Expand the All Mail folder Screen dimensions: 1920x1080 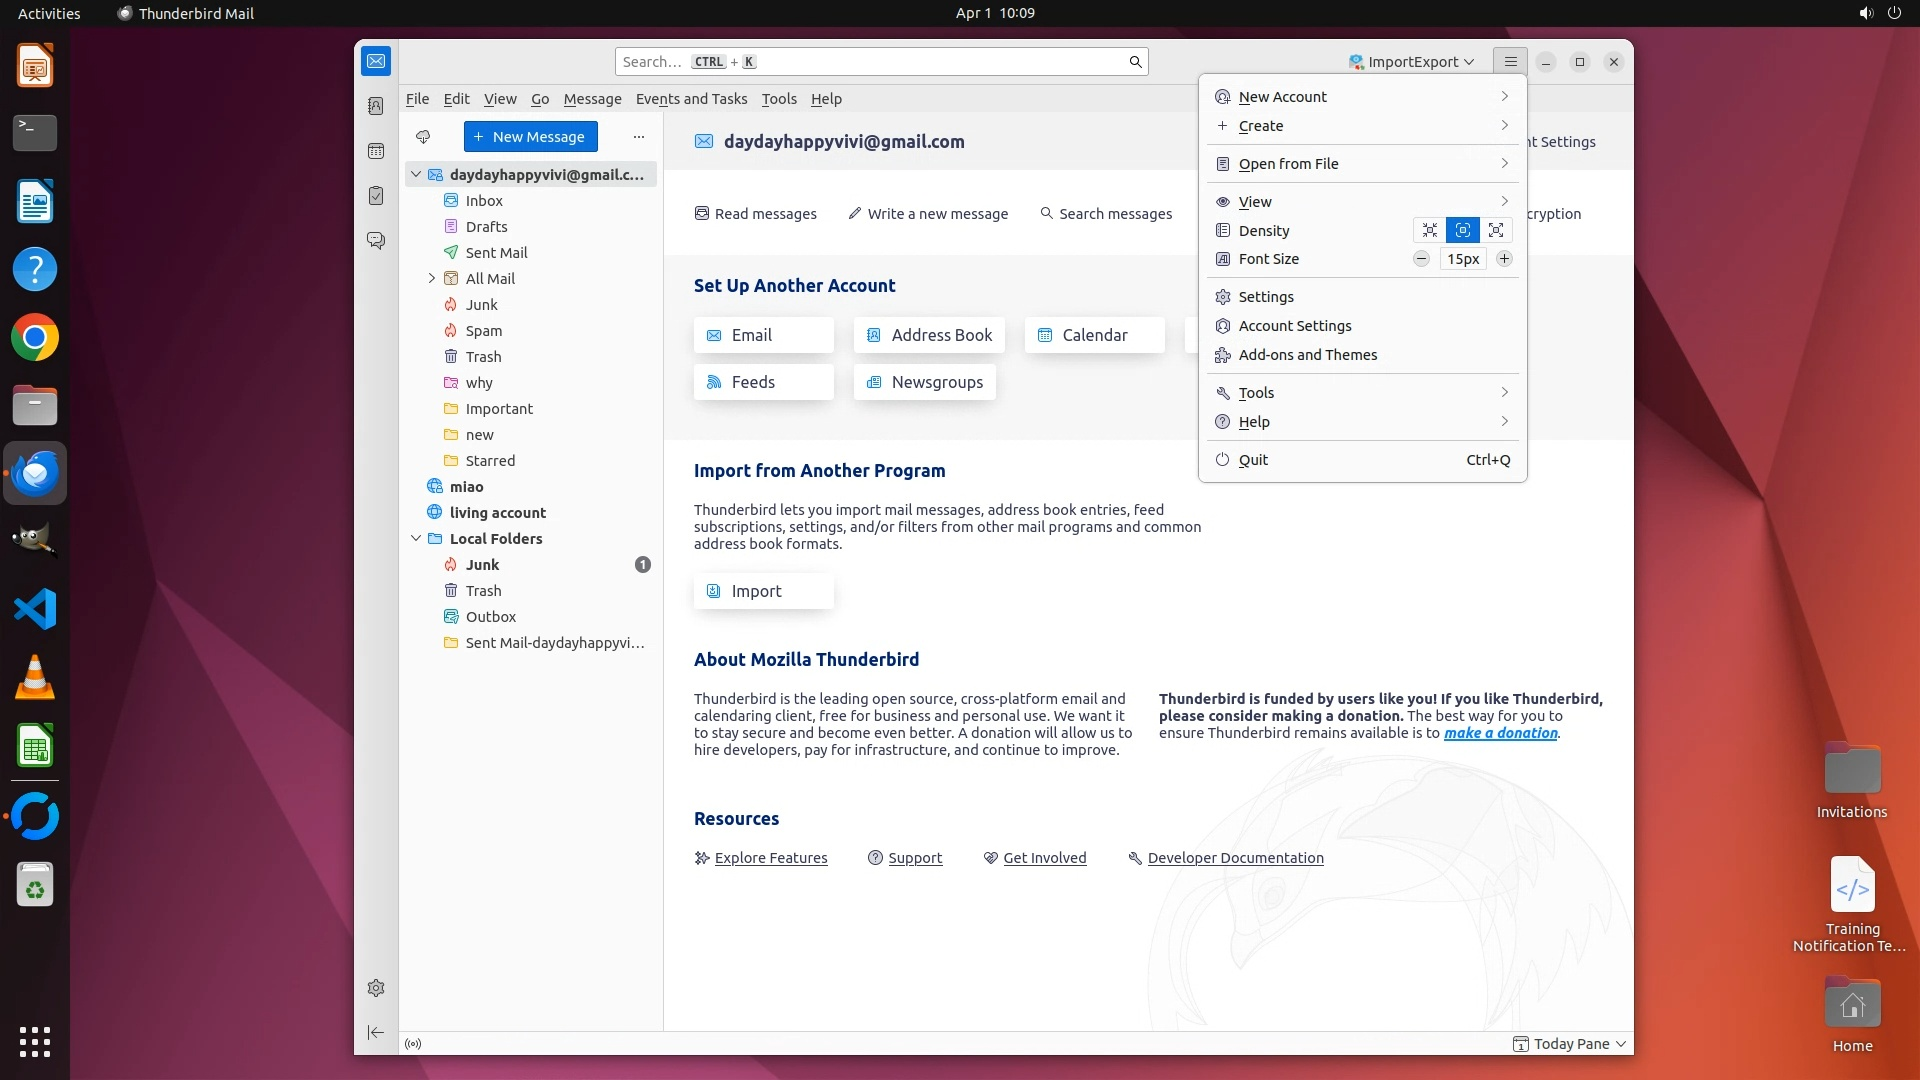[x=432, y=279]
